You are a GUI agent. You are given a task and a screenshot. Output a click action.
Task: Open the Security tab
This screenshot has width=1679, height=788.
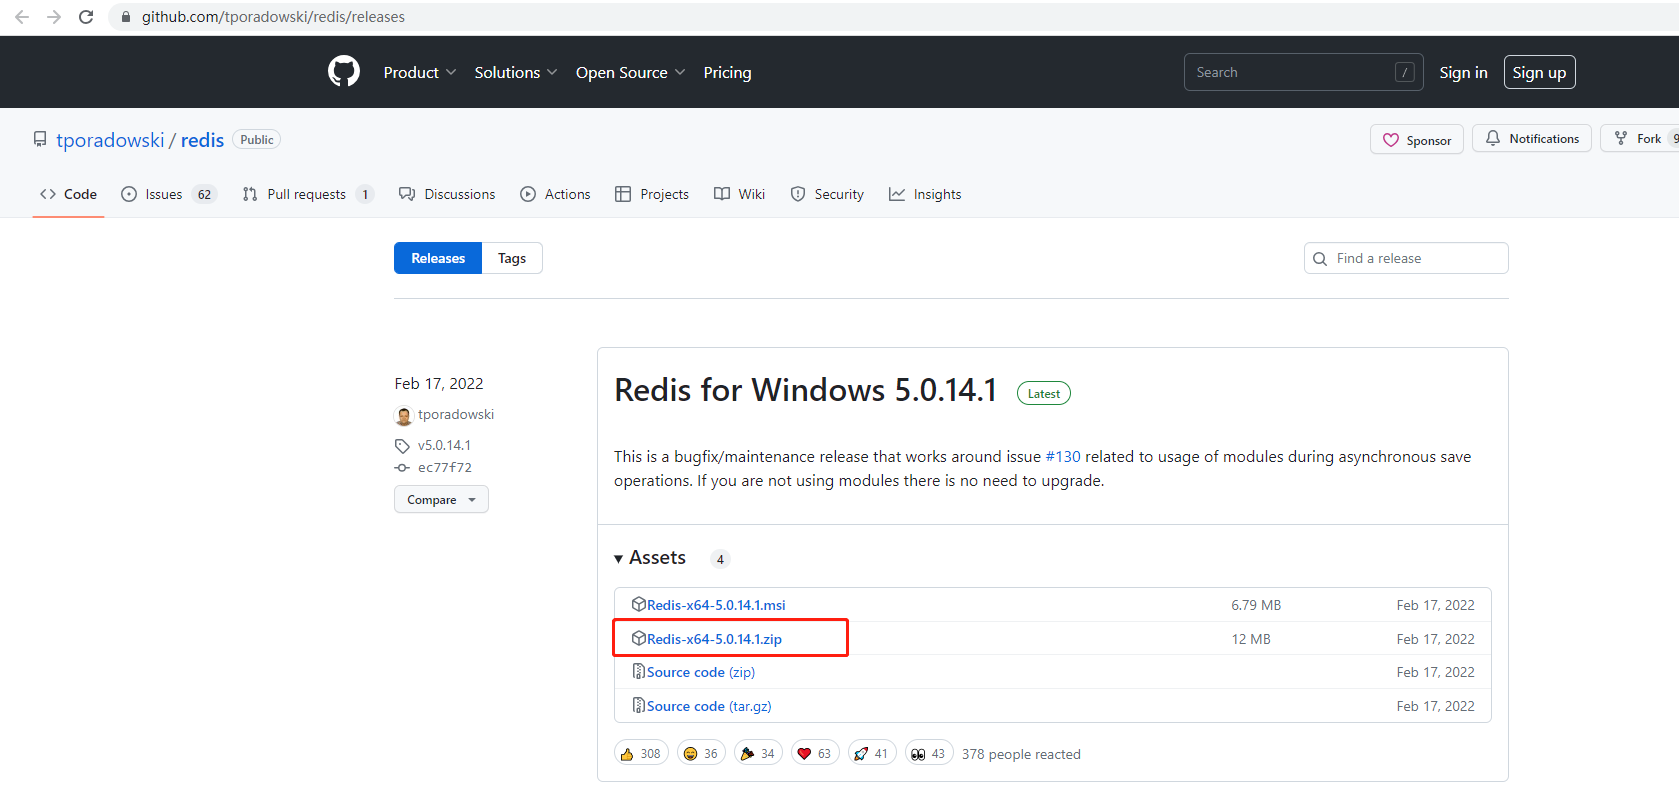(x=827, y=194)
